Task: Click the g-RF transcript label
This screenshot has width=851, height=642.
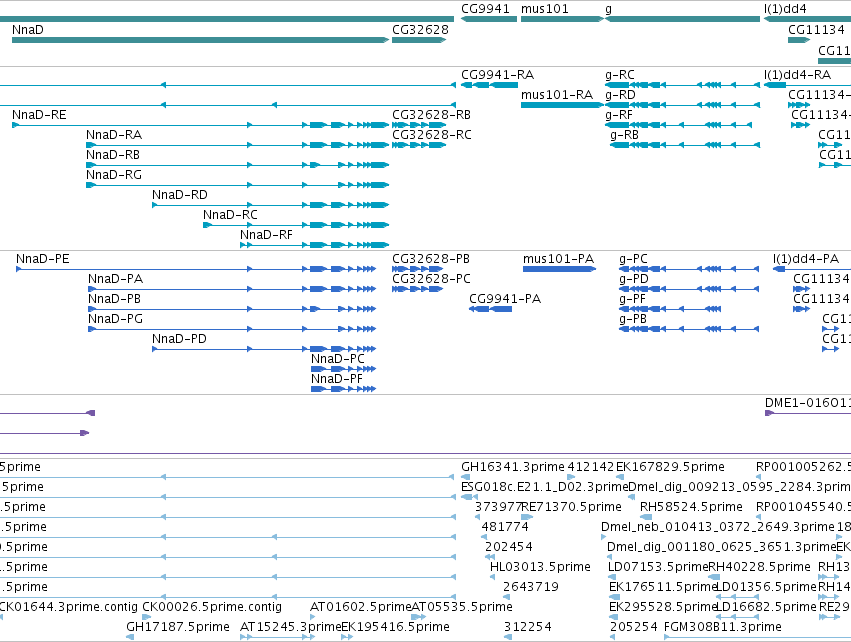Action: click(619, 115)
